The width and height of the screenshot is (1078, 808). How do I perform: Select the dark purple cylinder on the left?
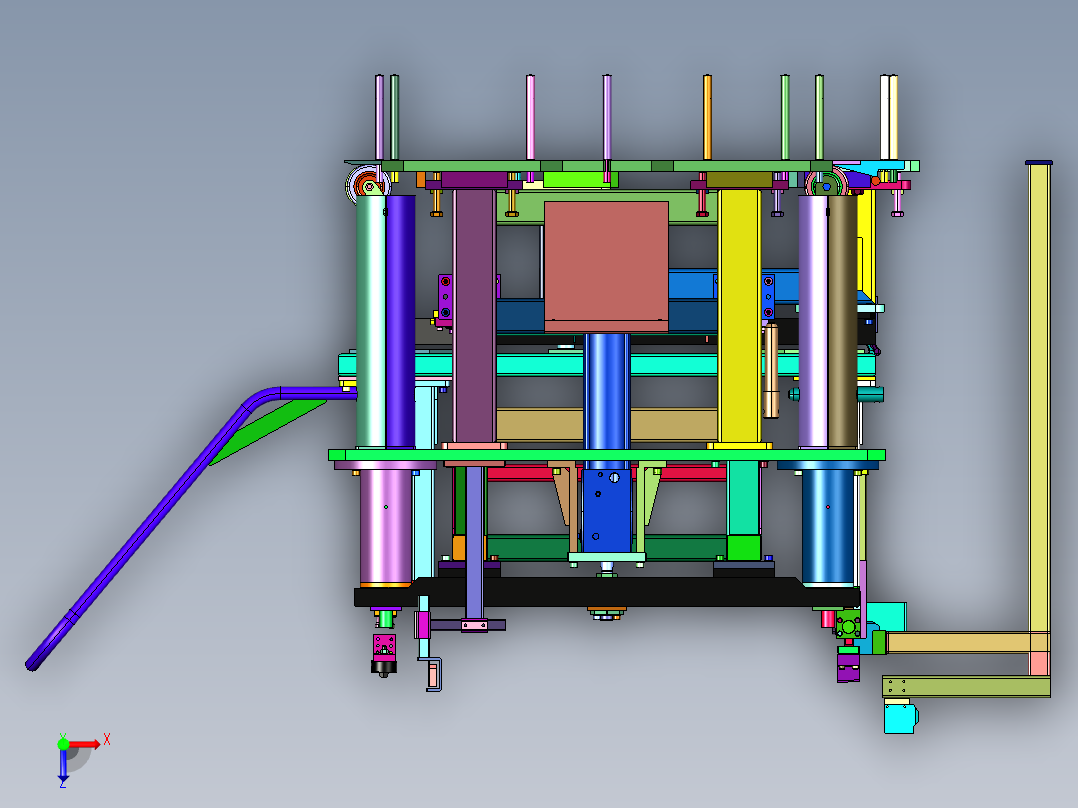401,322
